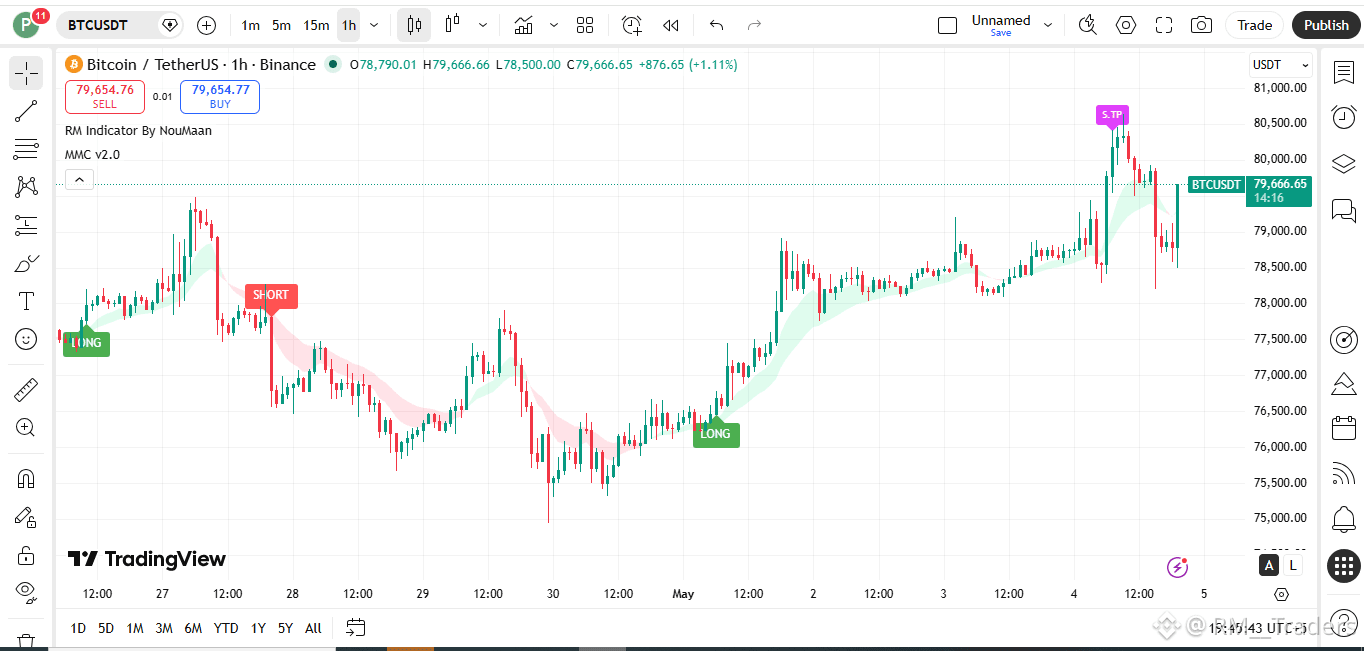Open the notifications bell panel
1364x651 pixels.
pos(1343,519)
